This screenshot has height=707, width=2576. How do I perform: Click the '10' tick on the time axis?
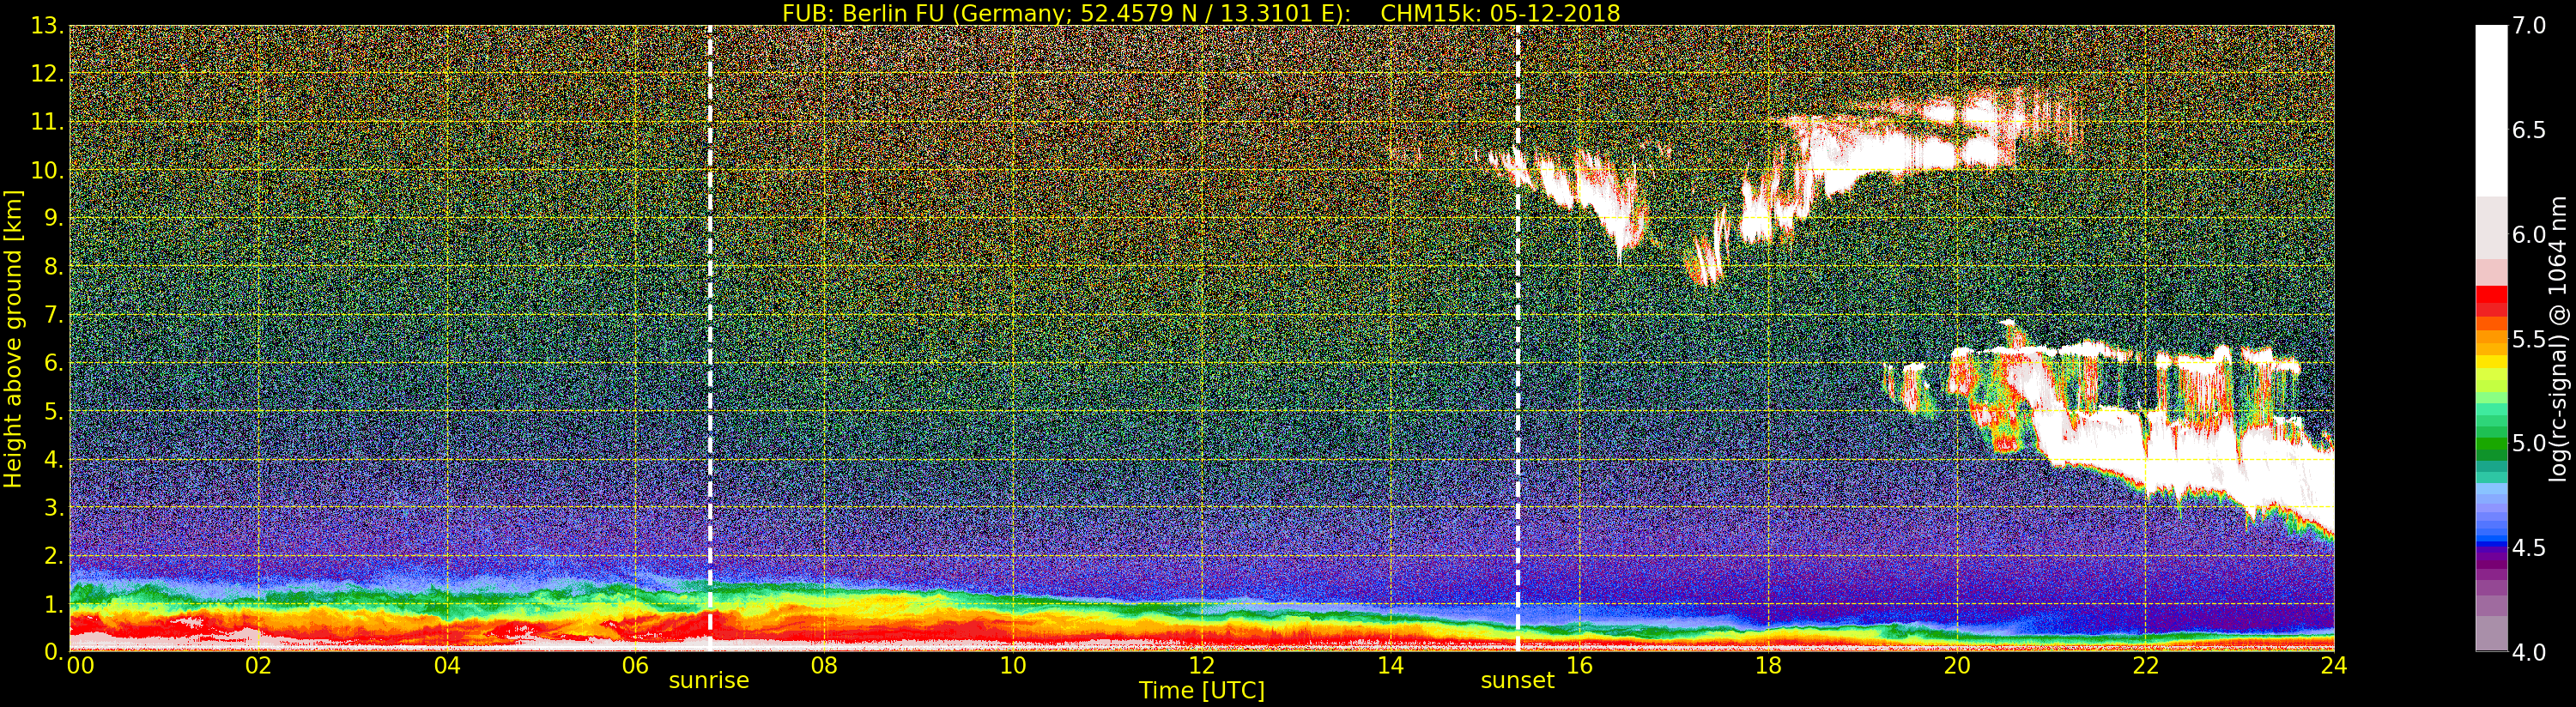point(1013,665)
